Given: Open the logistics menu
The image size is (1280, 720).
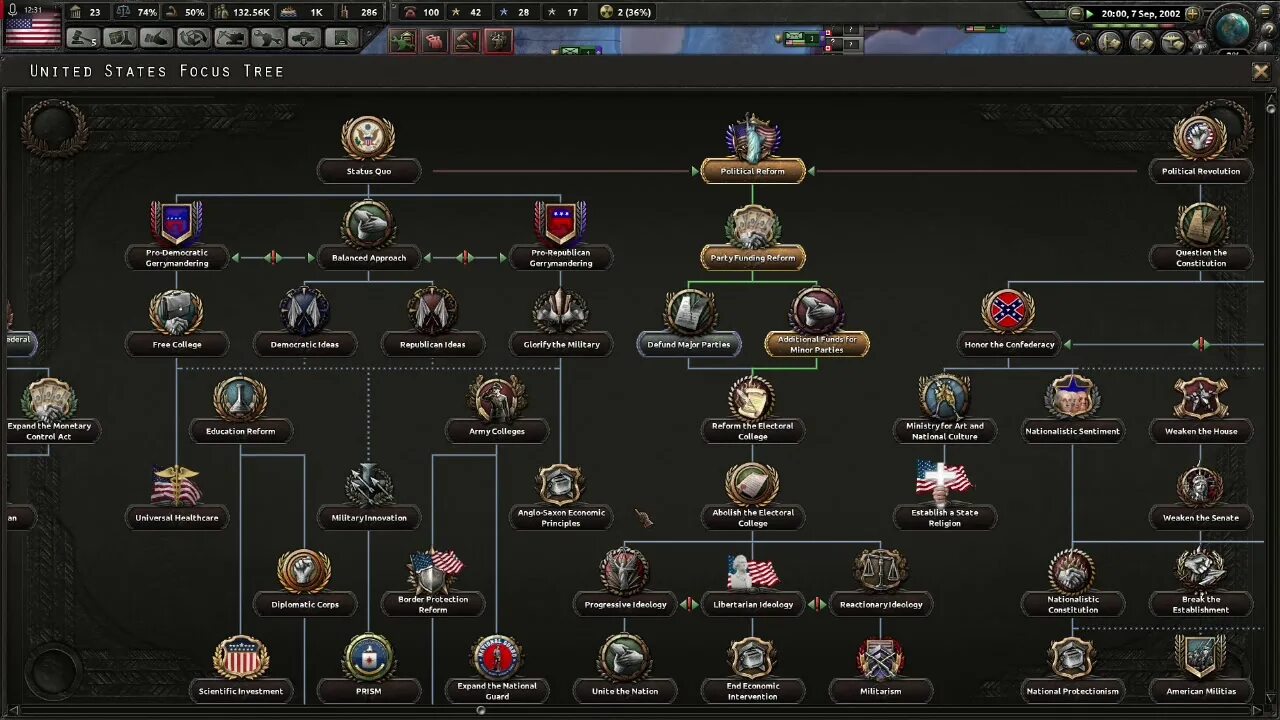Looking at the screenshot, I should pos(341,38).
